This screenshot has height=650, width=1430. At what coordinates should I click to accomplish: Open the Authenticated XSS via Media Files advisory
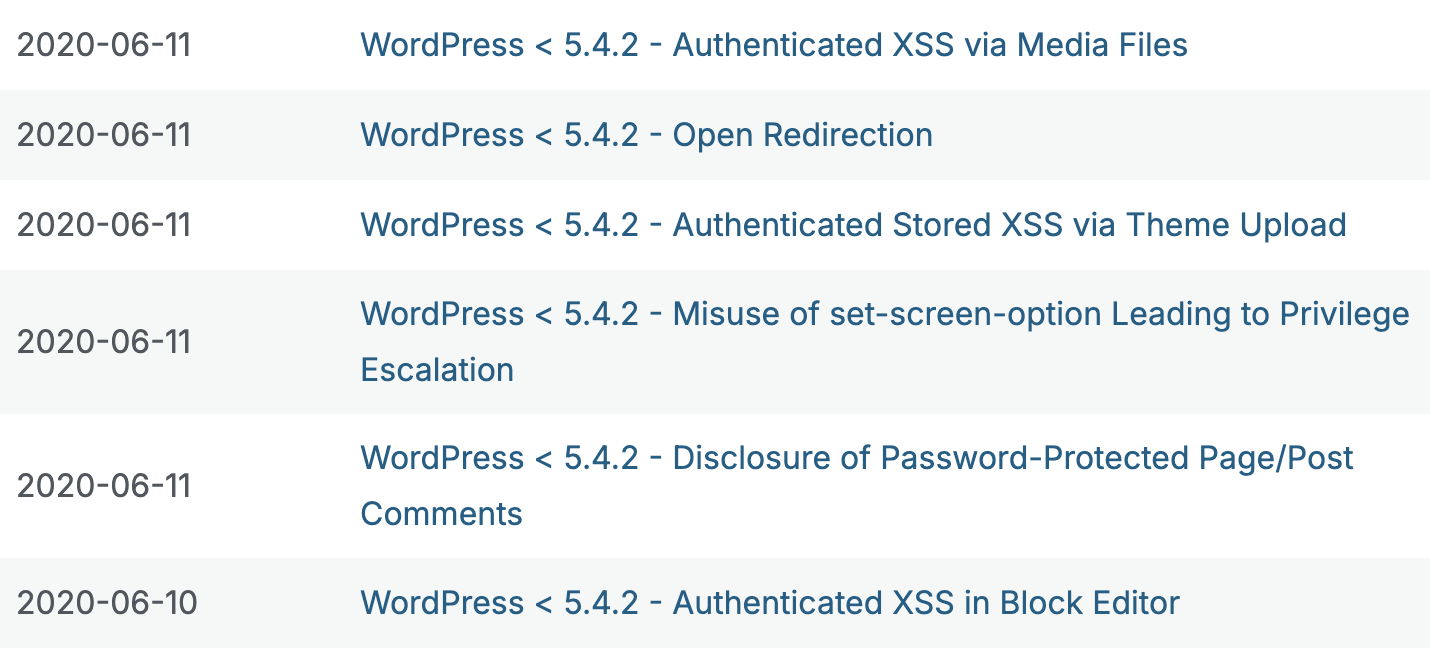(x=773, y=45)
